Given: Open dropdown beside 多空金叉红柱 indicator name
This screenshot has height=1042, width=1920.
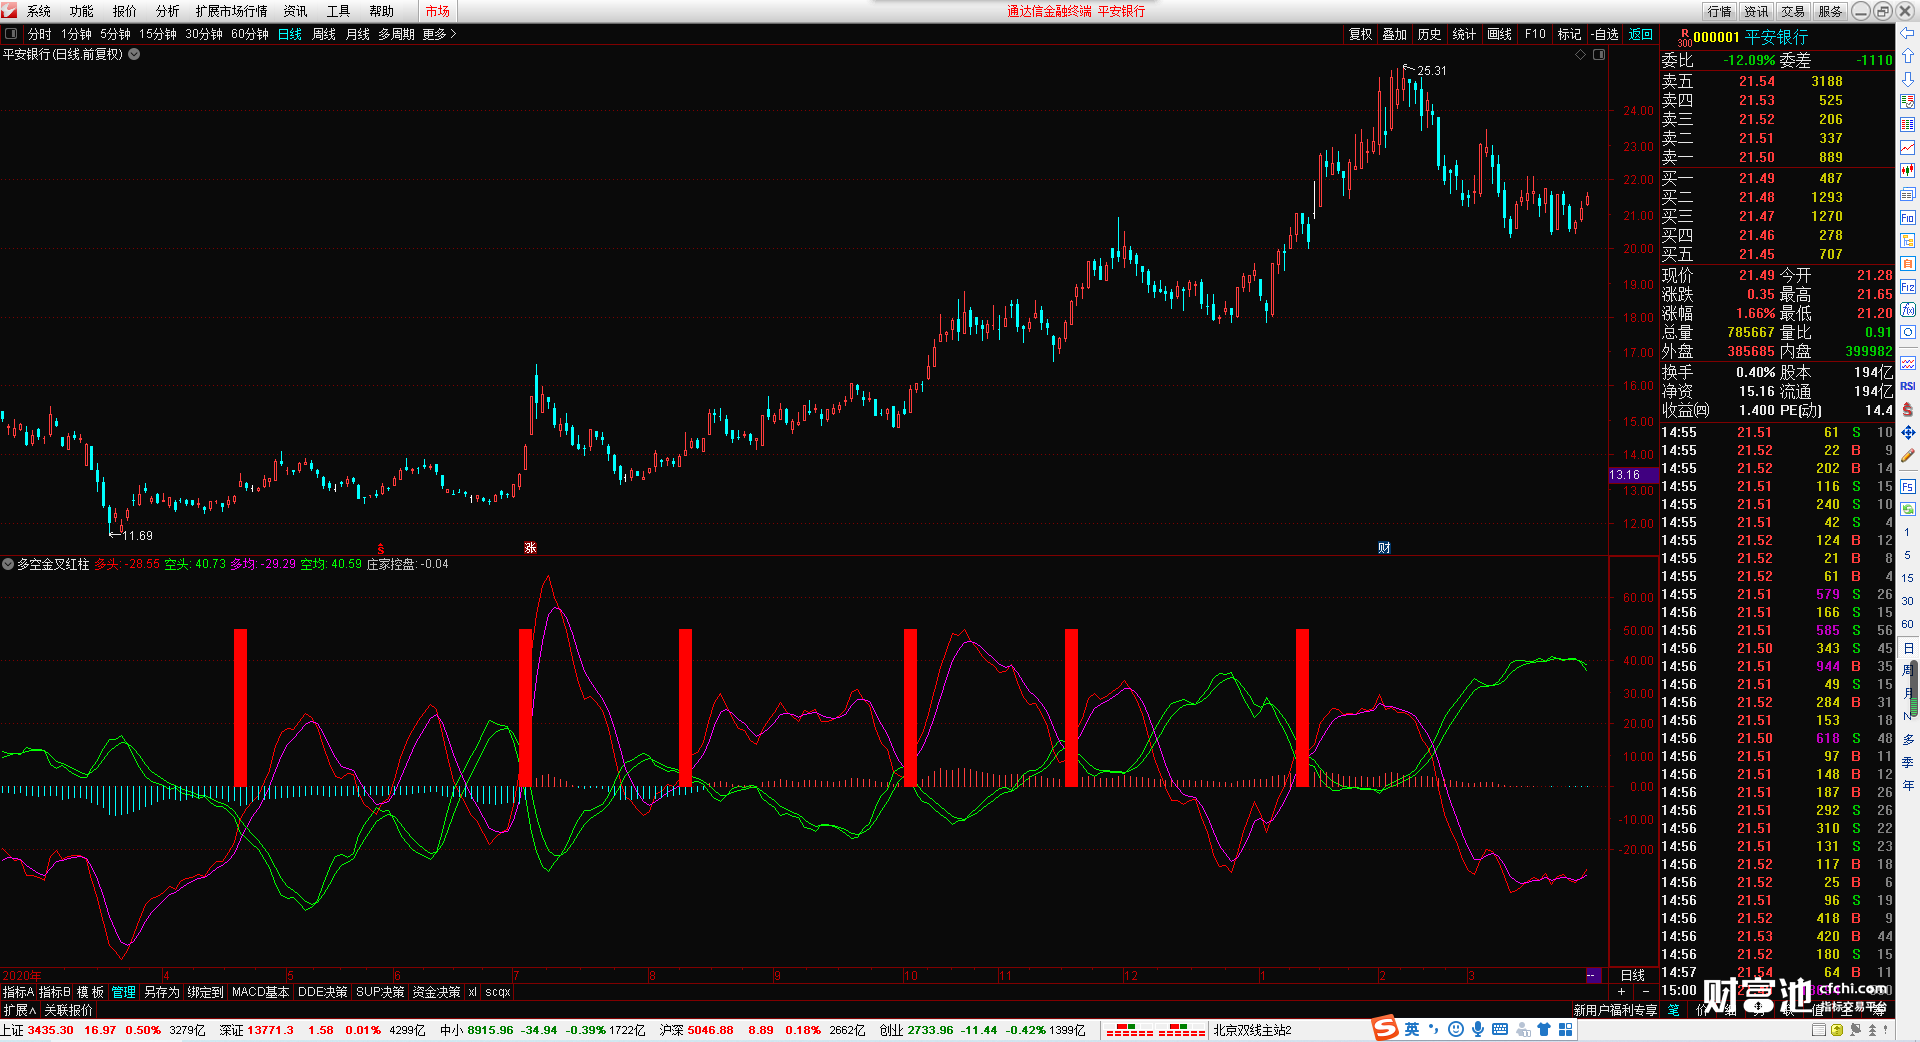Looking at the screenshot, I should tap(8, 564).
